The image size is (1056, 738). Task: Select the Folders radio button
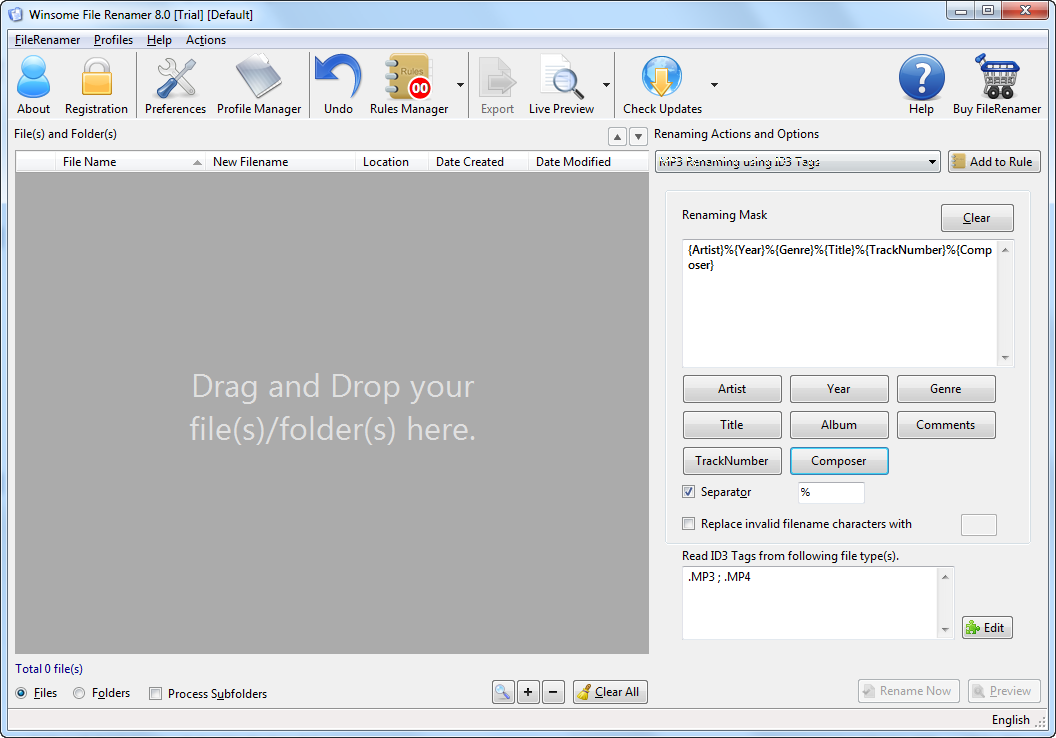(79, 693)
